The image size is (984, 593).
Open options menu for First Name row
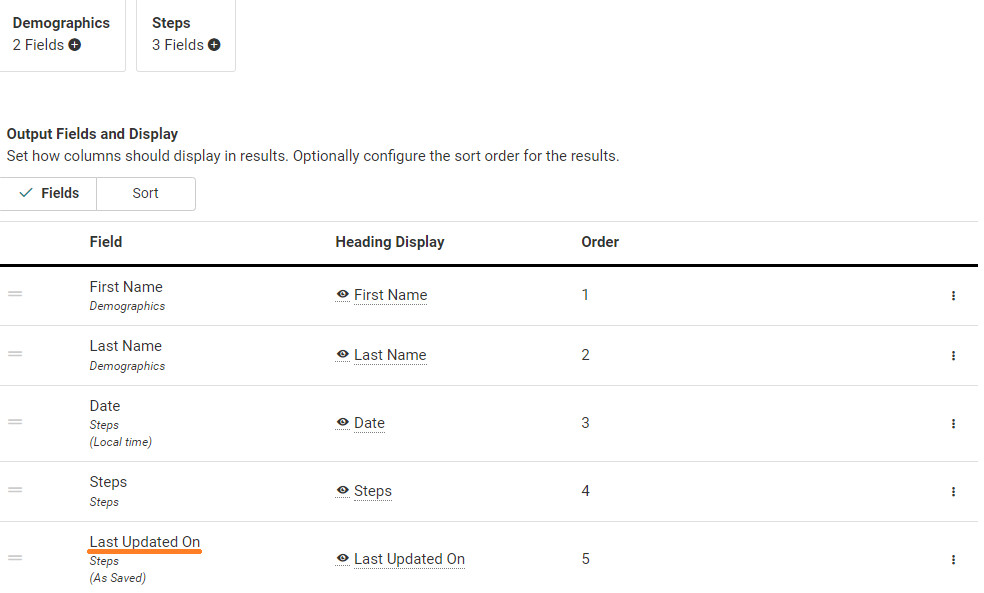pyautogui.click(x=953, y=295)
